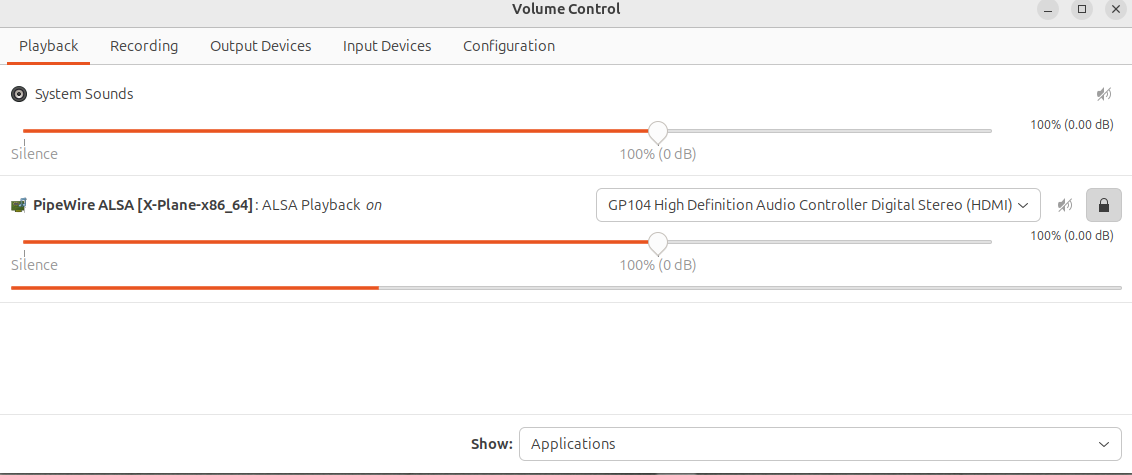This screenshot has height=475, width=1132.
Task: Click the X-Plane stream volume slider handle
Action: (x=658, y=243)
